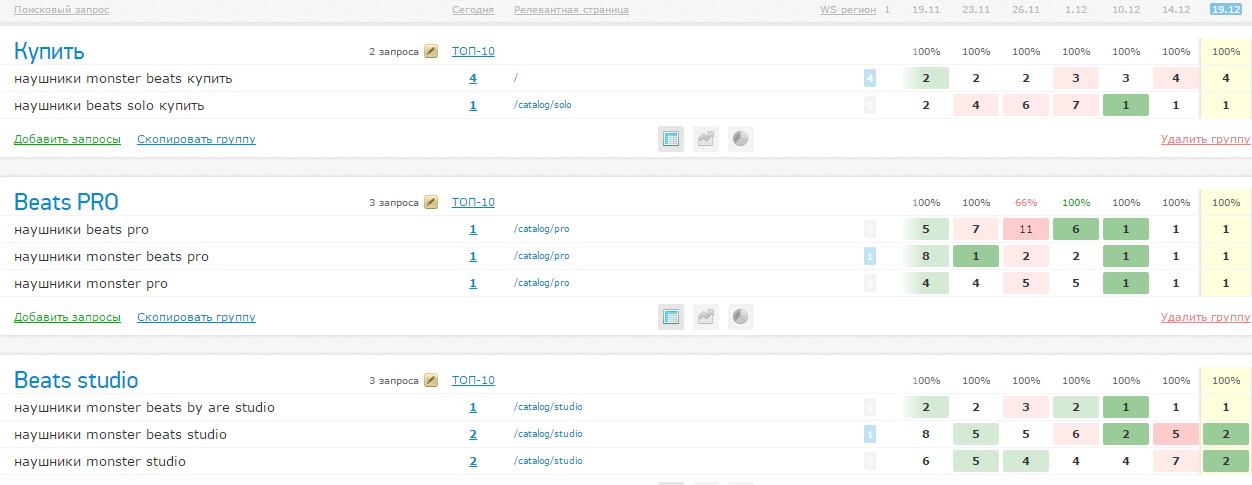Image resolution: width=1252 pixels, height=485 pixels.
Task: Click the pencil icon beside Beats studio's 3 запроса
Action: [x=431, y=380]
